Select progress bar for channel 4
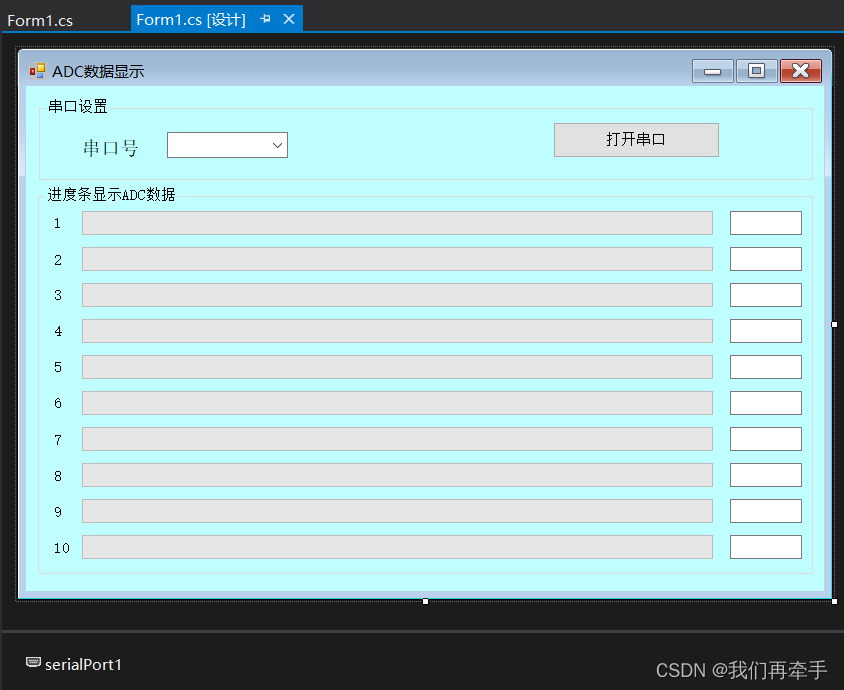This screenshot has width=844, height=690. pos(397,331)
